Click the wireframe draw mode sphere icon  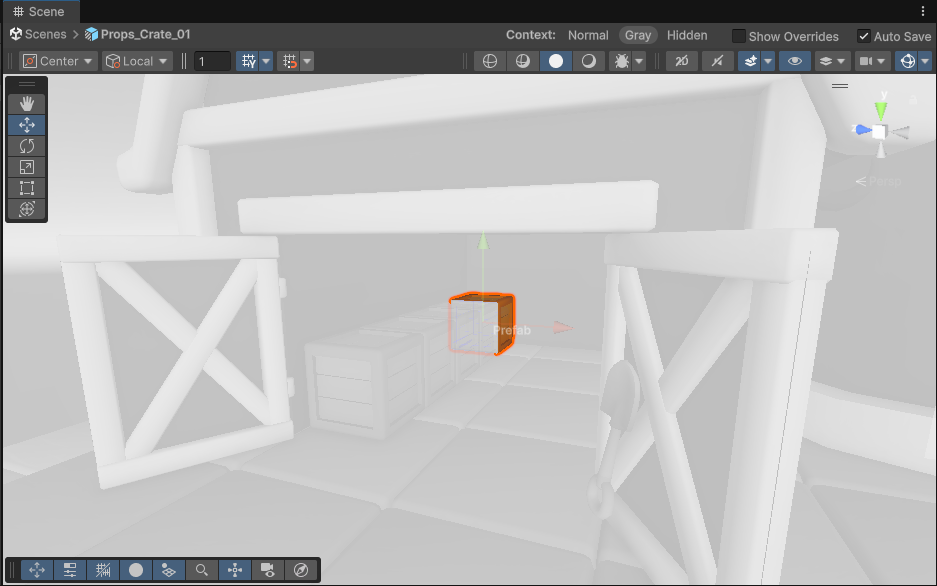[490, 61]
